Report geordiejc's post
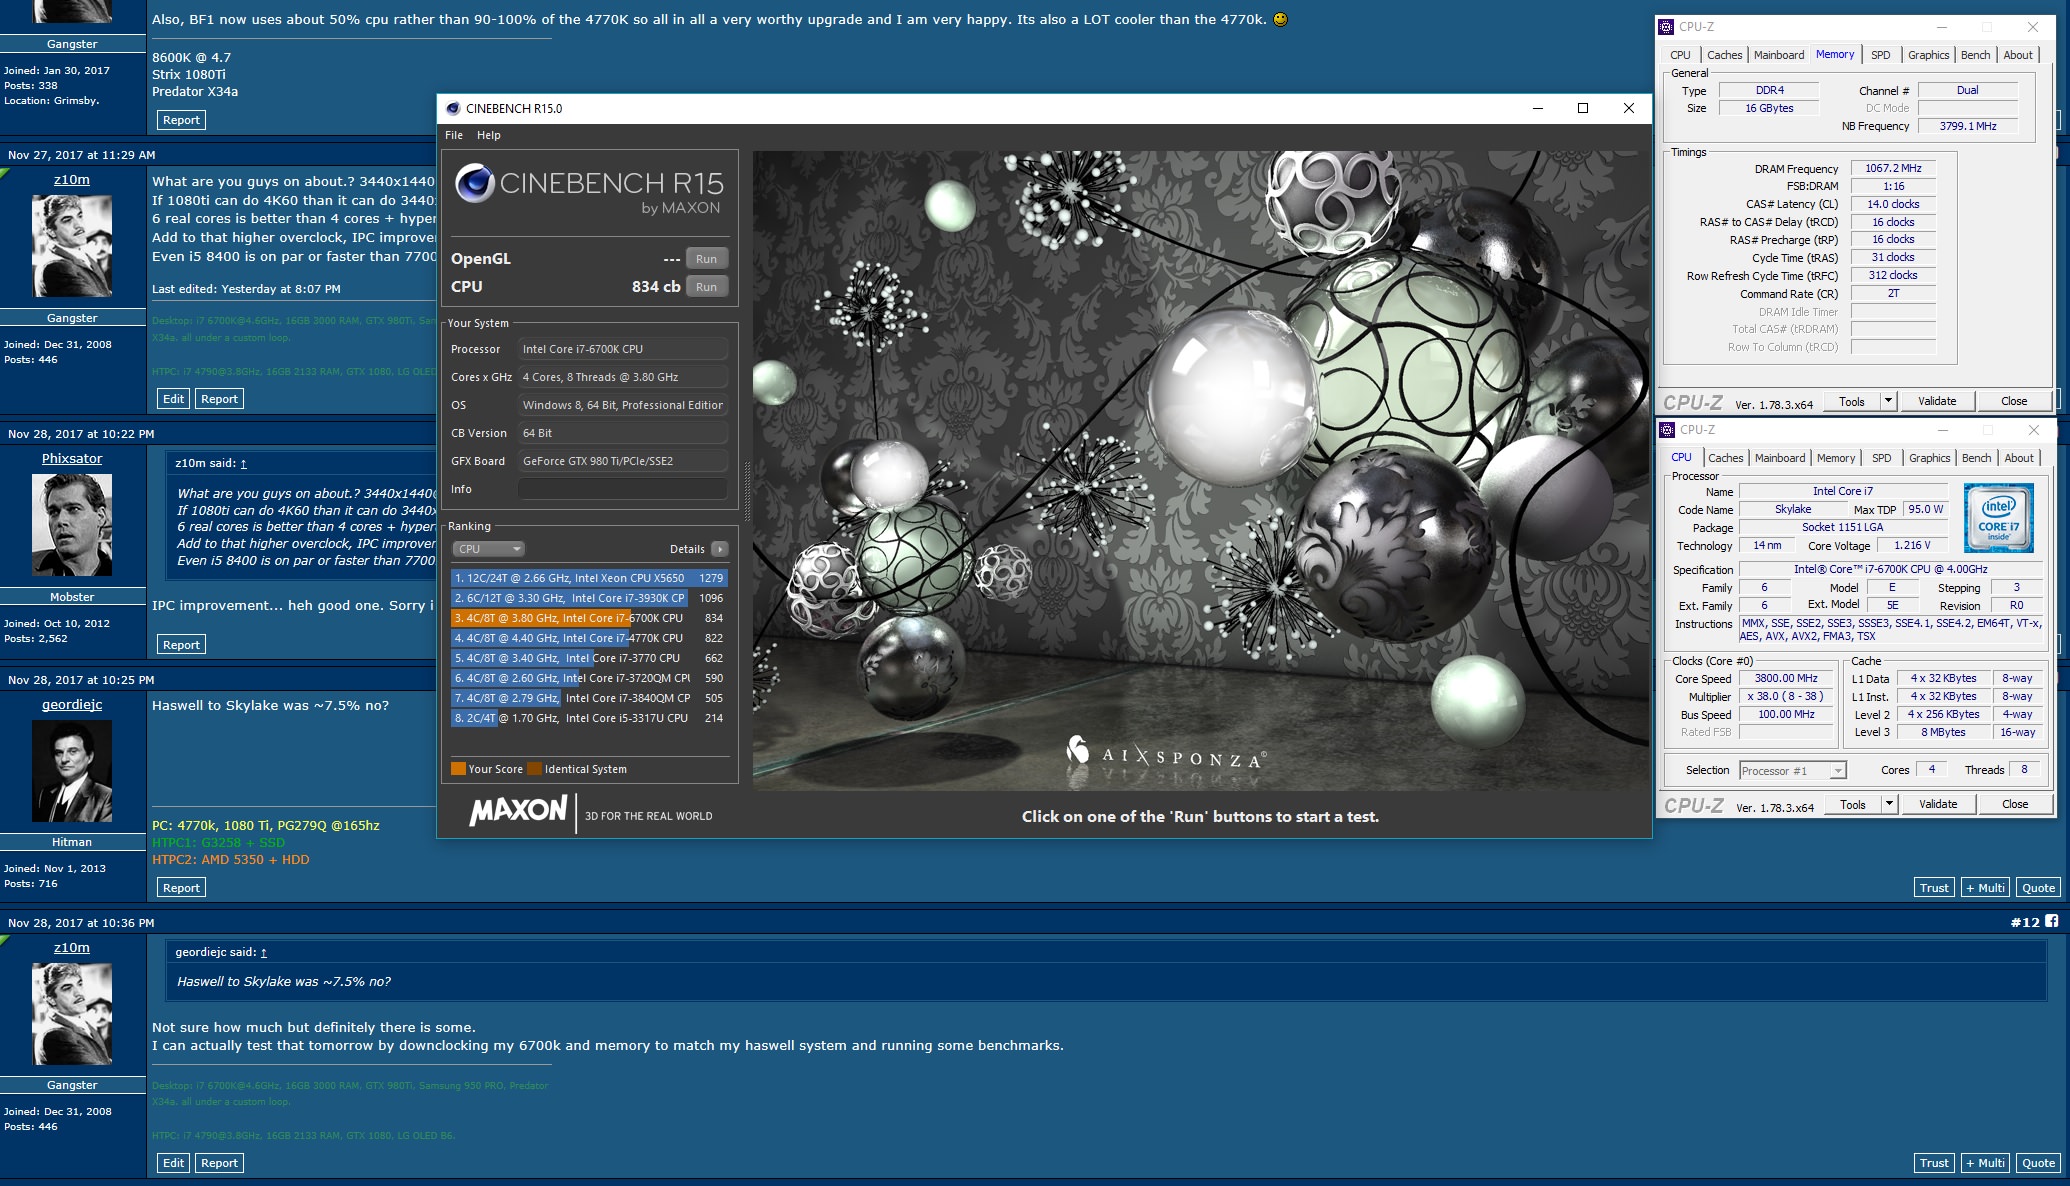Screen dimensions: 2070x1186 click(181, 888)
